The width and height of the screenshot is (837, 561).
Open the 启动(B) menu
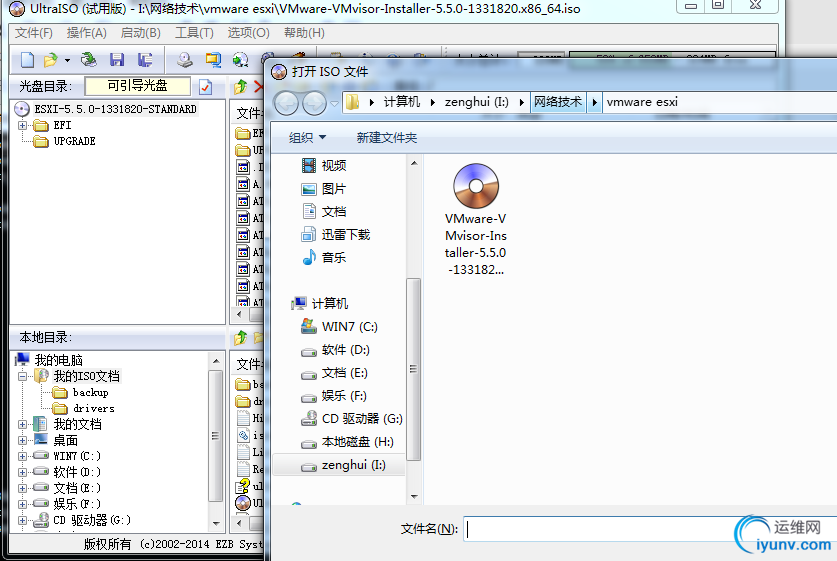(140, 33)
